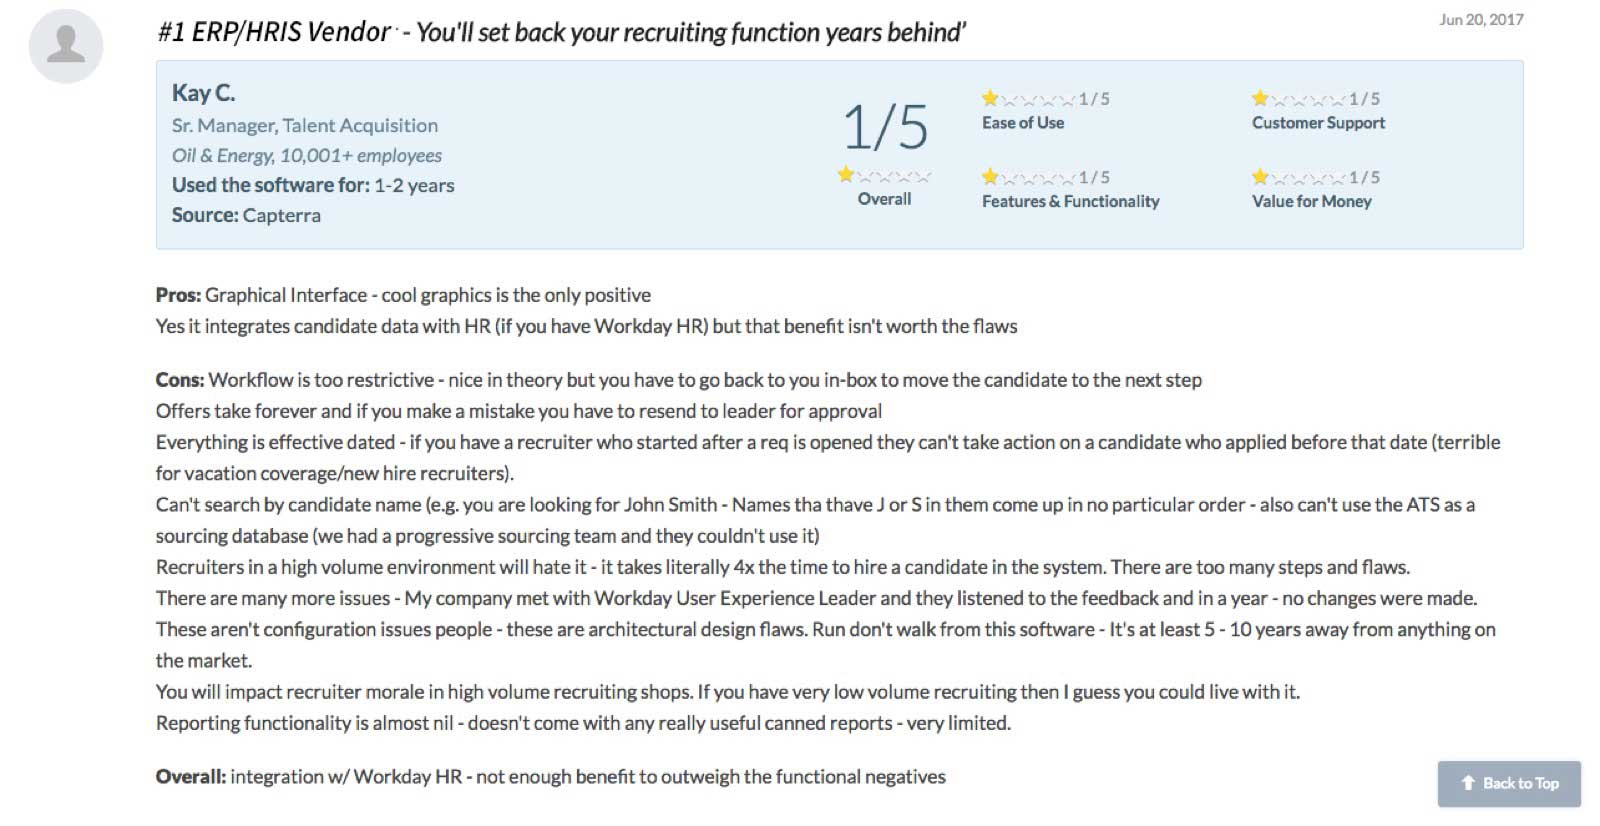Click the Pros label
The image size is (1600, 826).
[x=178, y=295]
